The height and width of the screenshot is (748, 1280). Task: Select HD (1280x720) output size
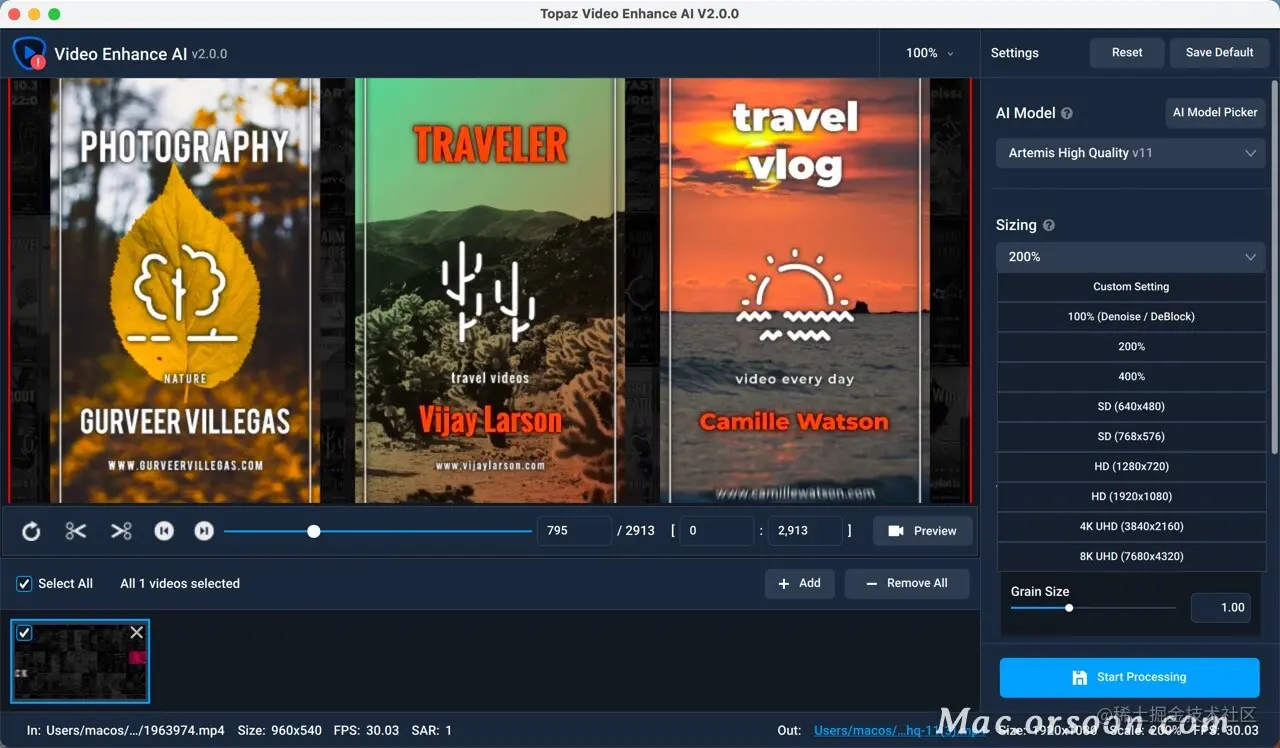pos(1131,466)
